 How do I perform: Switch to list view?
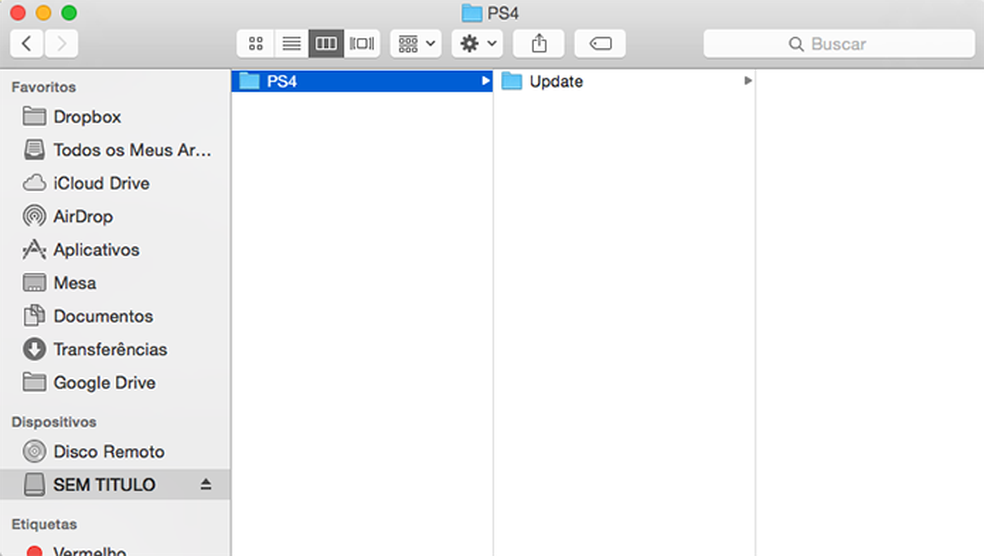[x=291, y=43]
